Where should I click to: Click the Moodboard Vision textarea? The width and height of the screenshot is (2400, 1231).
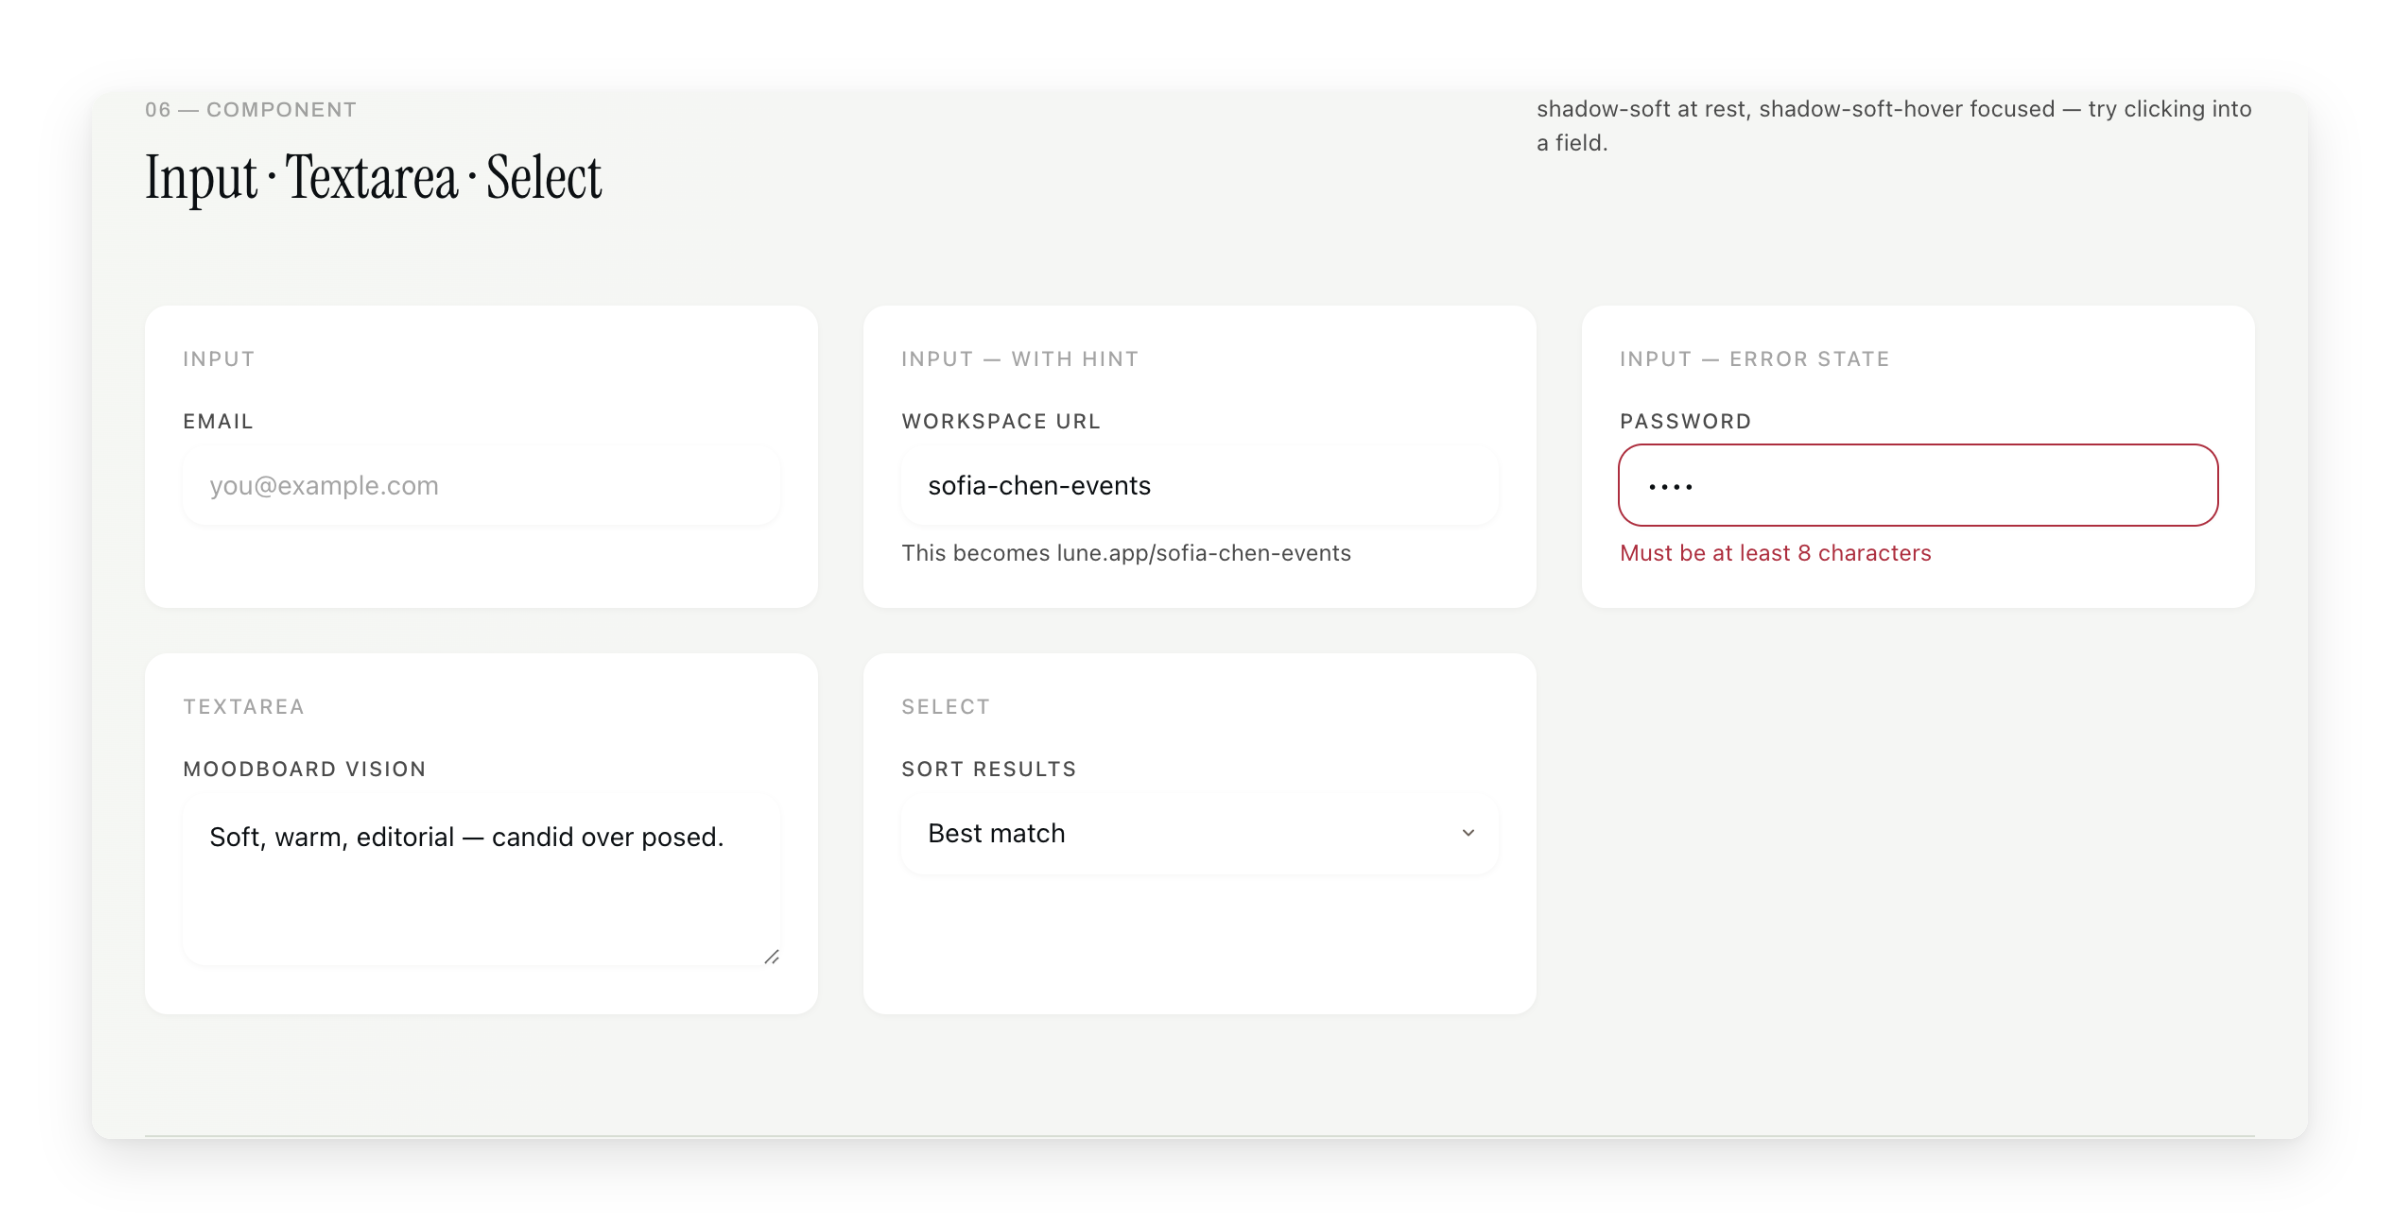point(481,880)
